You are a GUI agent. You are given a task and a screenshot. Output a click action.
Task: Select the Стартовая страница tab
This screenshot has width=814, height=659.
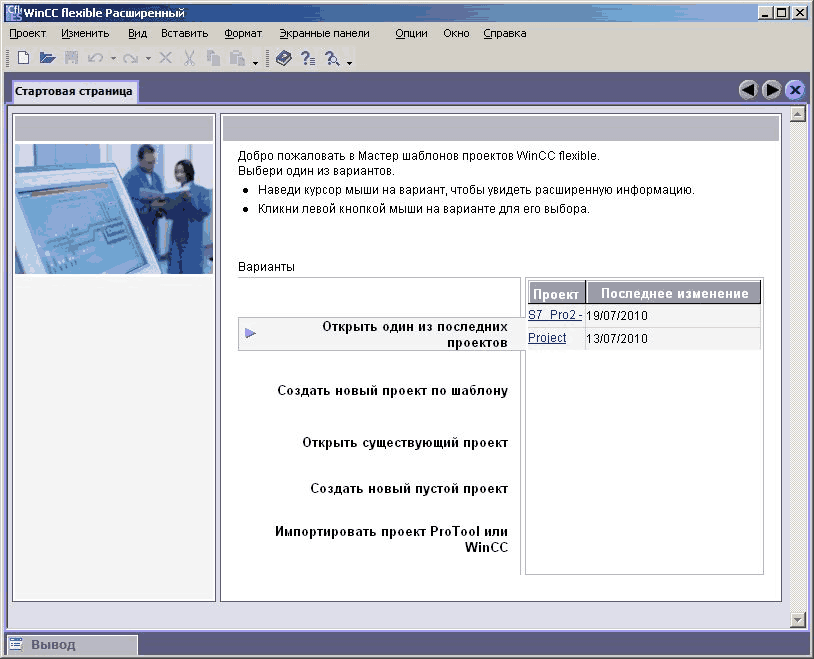click(73, 91)
